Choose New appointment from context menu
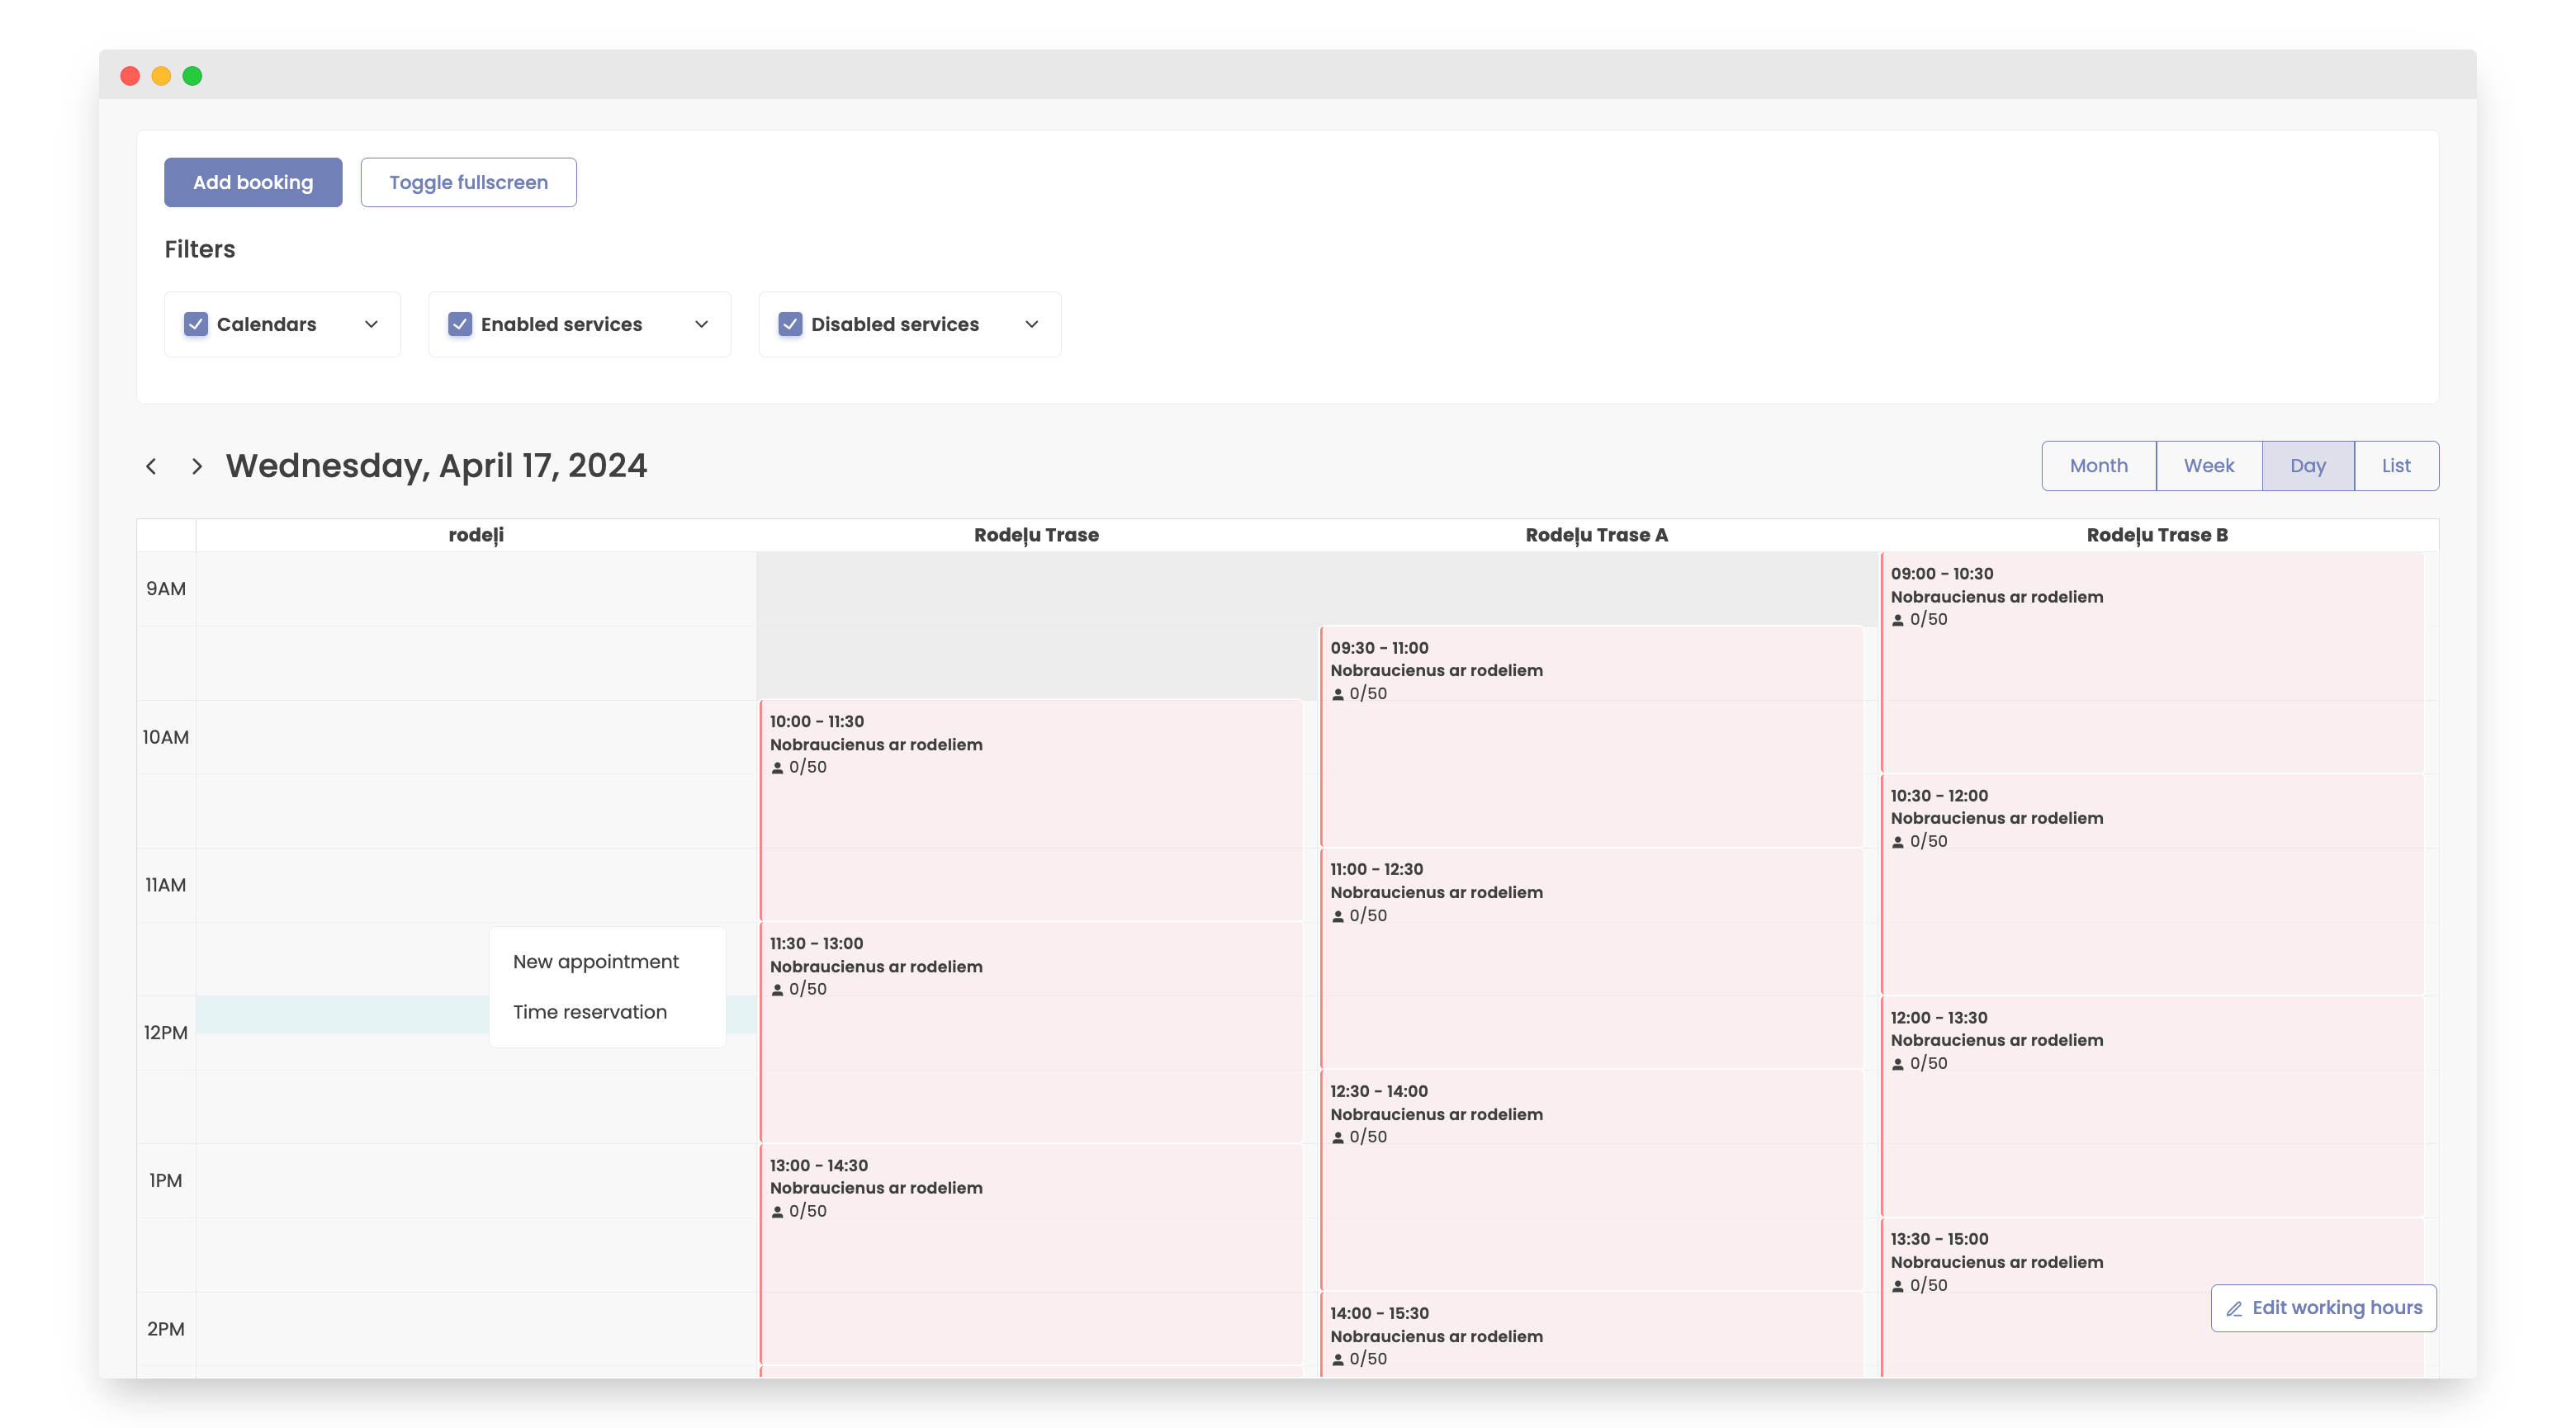This screenshot has width=2576, height=1428. [x=595, y=961]
